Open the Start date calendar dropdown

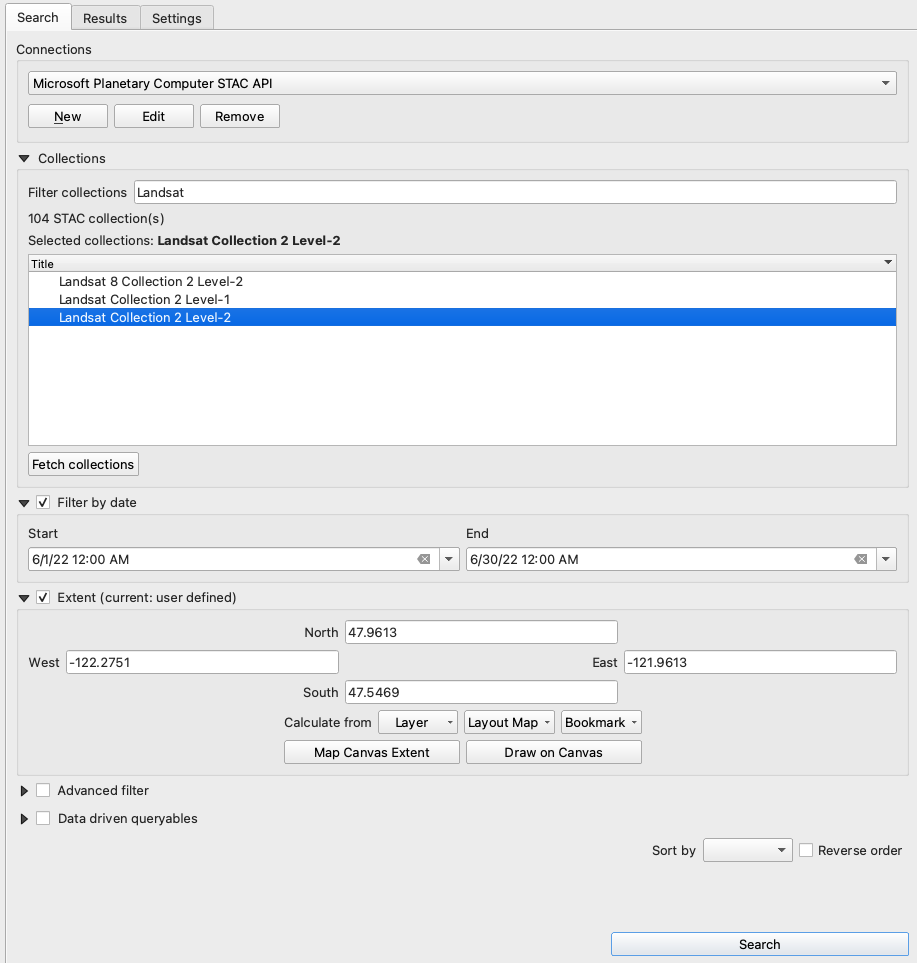click(x=449, y=559)
